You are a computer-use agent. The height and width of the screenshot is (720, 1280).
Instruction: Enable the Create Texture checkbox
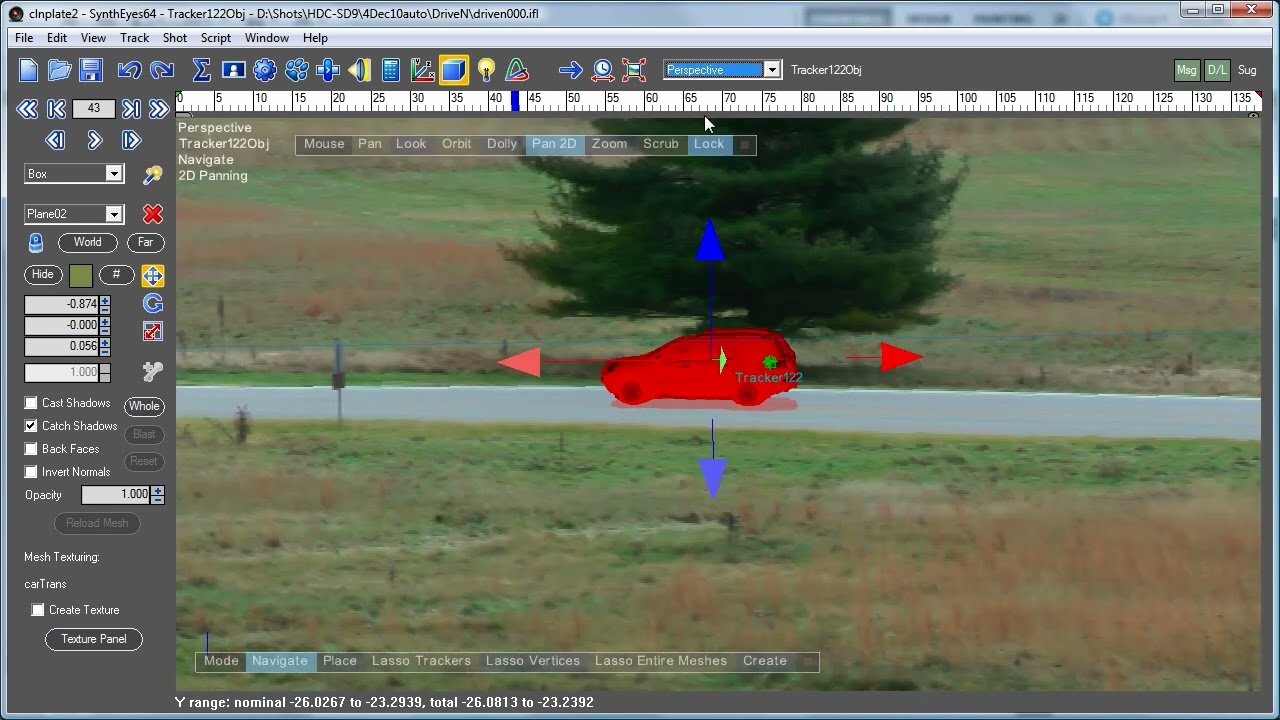(38, 610)
